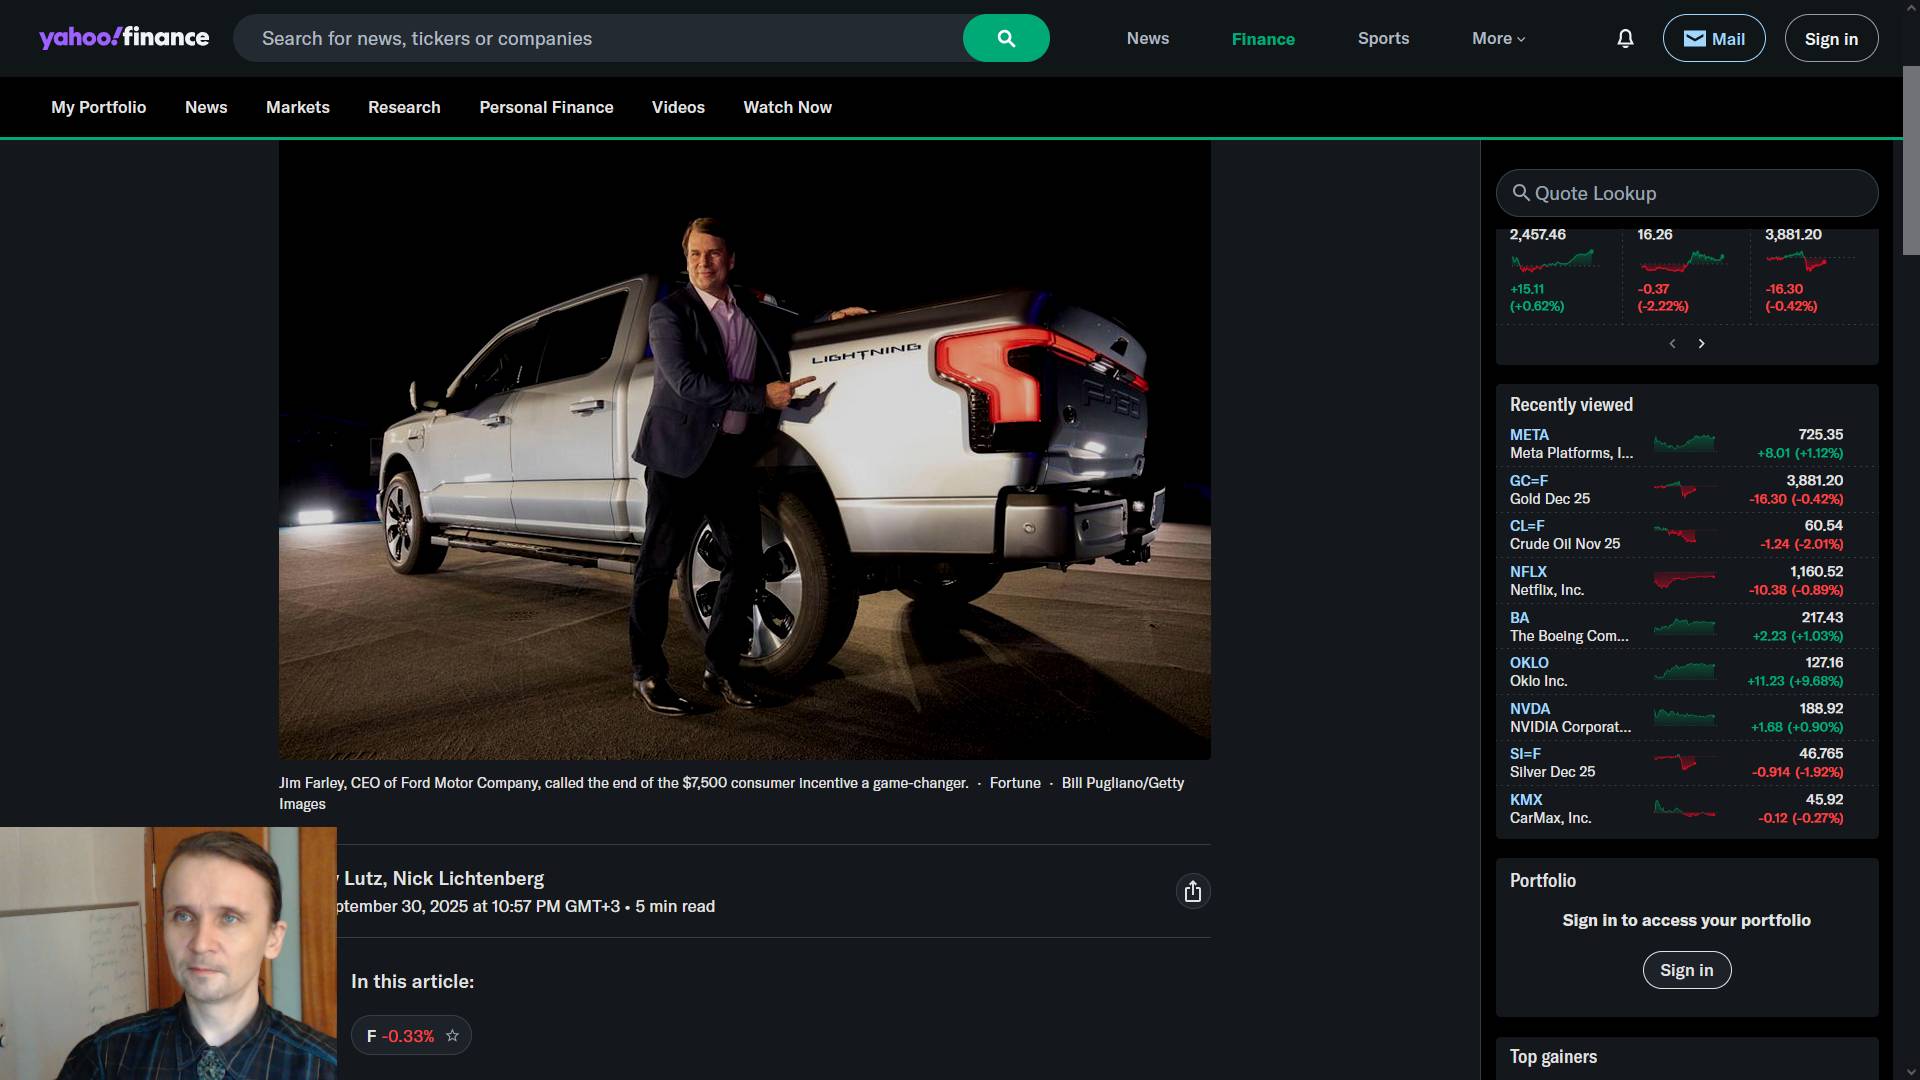Click the top Sign in button
1920x1080 pixels.
coord(1830,38)
